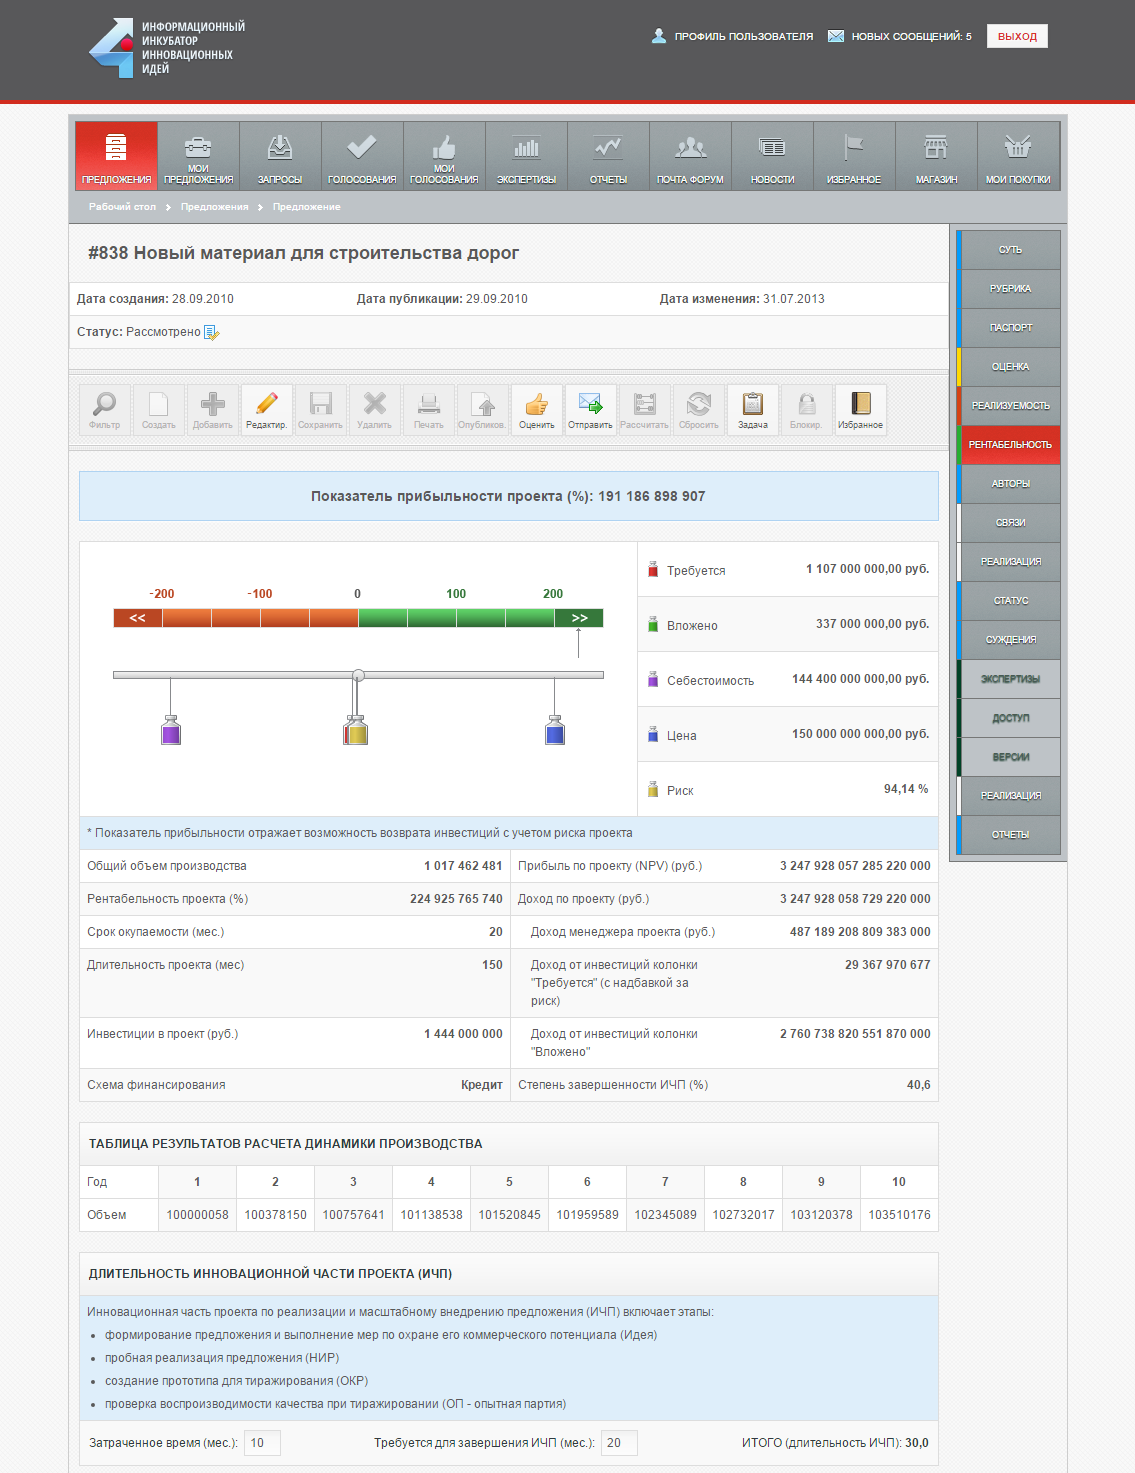
Task: Click the Требуется для завершения ИЧП field
Action: pyautogui.click(x=618, y=1443)
